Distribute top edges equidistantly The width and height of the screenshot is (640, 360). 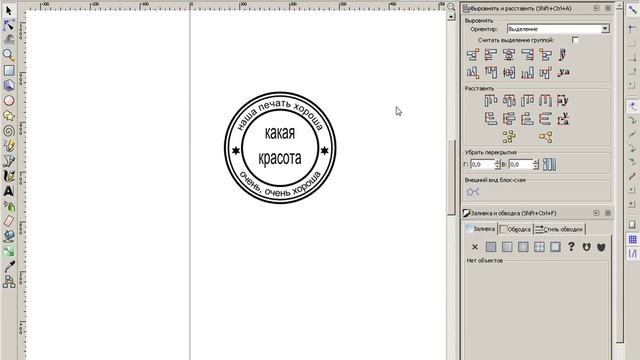click(x=491, y=119)
